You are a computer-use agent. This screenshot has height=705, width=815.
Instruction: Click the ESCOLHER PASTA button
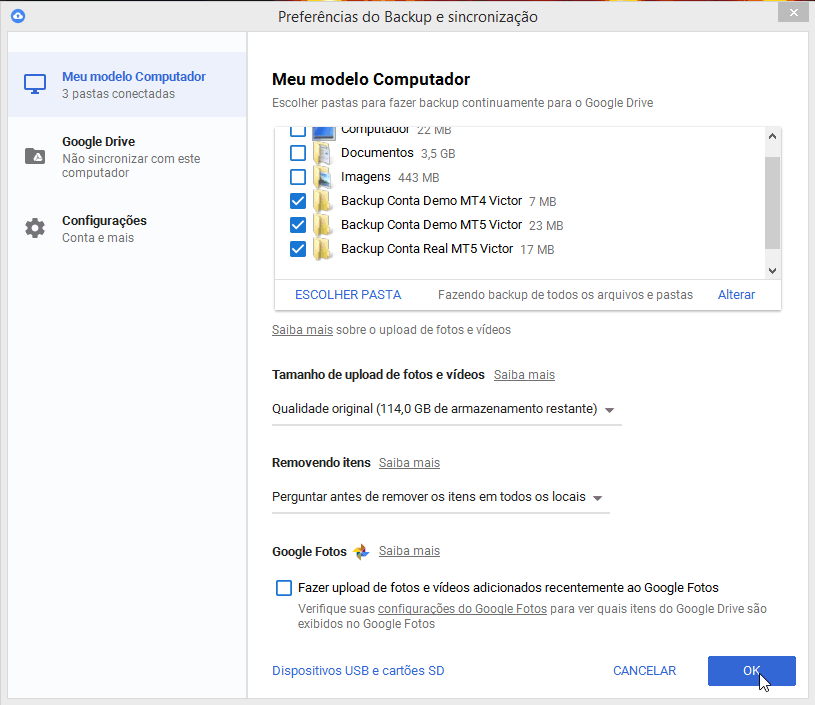pos(348,295)
